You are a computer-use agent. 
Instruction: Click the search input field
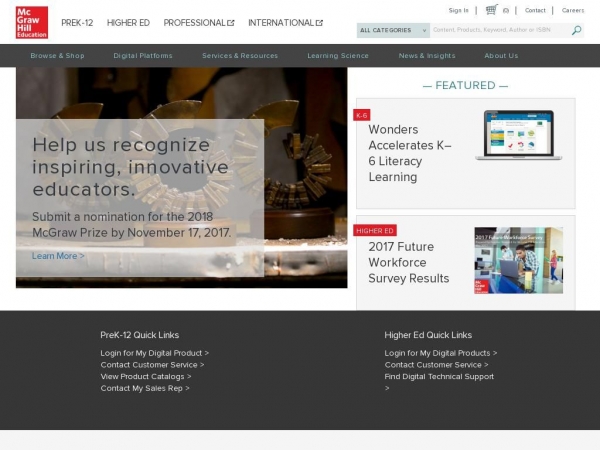click(x=500, y=30)
